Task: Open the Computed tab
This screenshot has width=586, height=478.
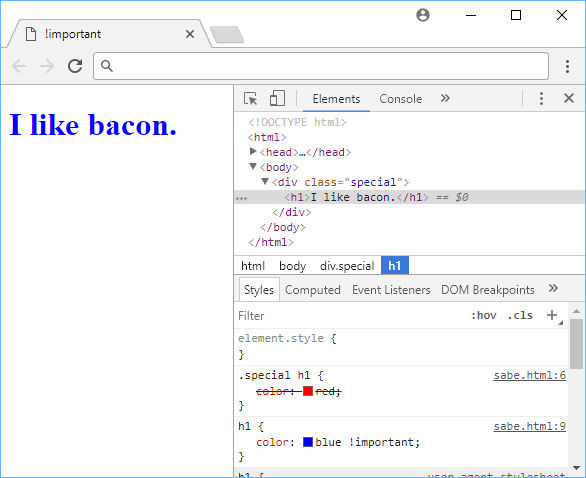Action: pos(312,290)
